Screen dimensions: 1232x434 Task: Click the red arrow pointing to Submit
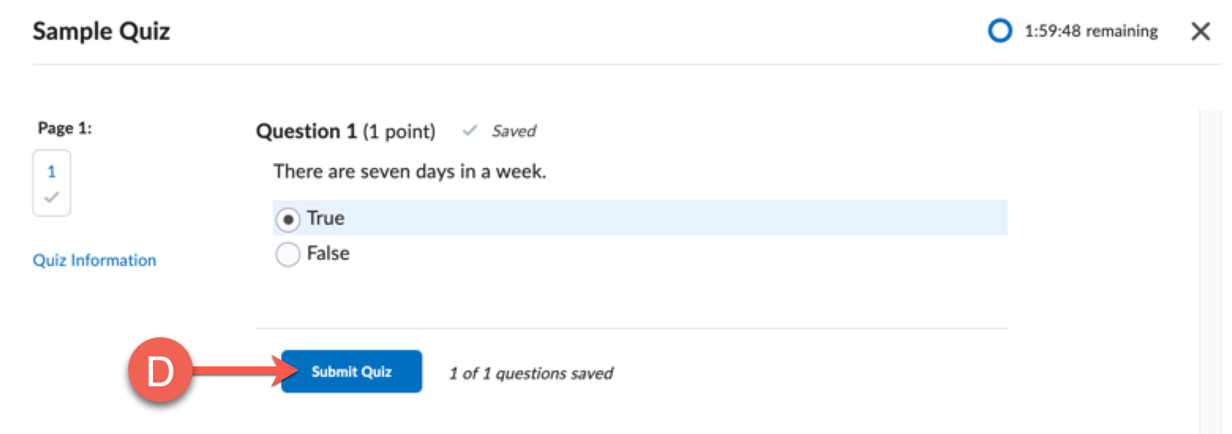(235, 372)
